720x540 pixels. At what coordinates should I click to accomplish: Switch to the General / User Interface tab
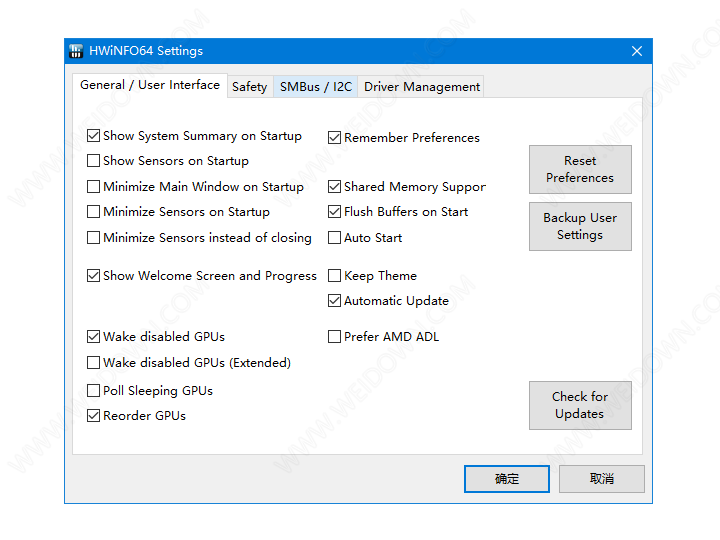tap(150, 85)
